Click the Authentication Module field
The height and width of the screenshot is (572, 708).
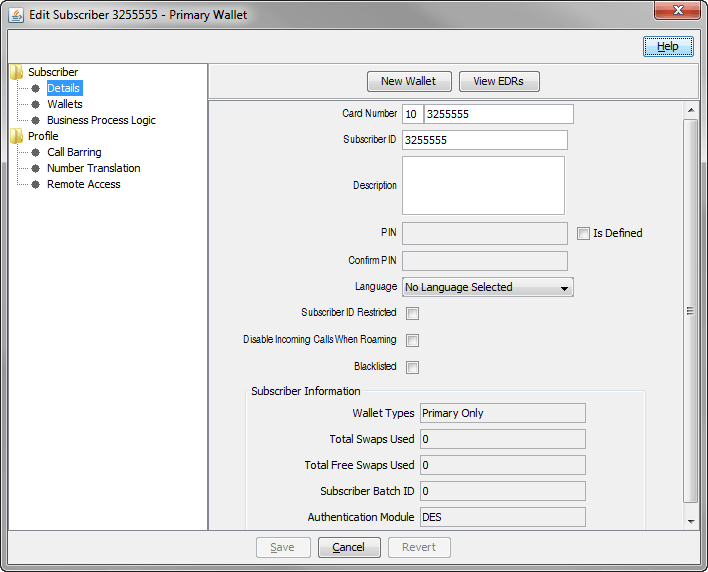pyautogui.click(x=503, y=517)
